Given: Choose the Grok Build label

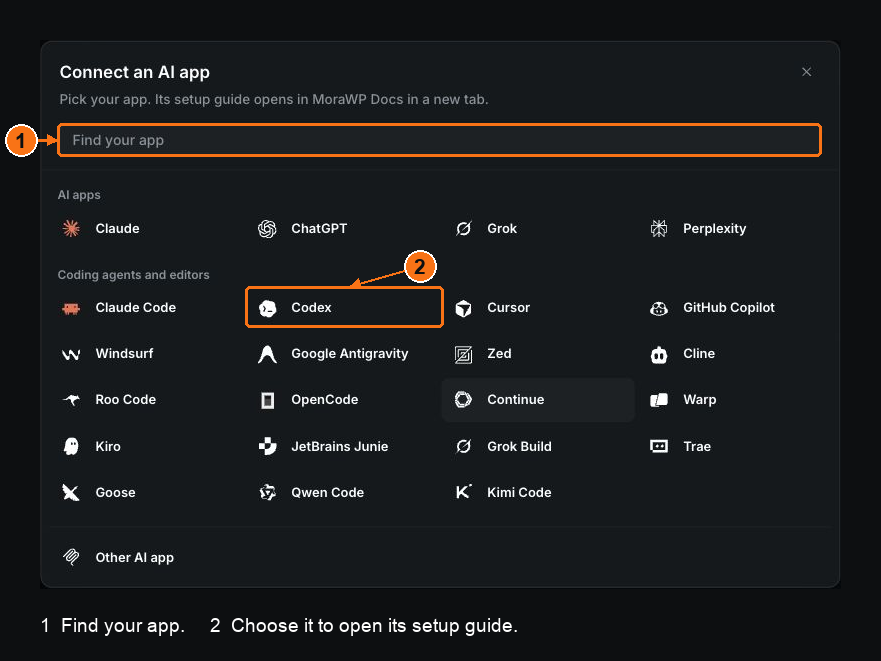Looking at the screenshot, I should pyautogui.click(x=519, y=446).
